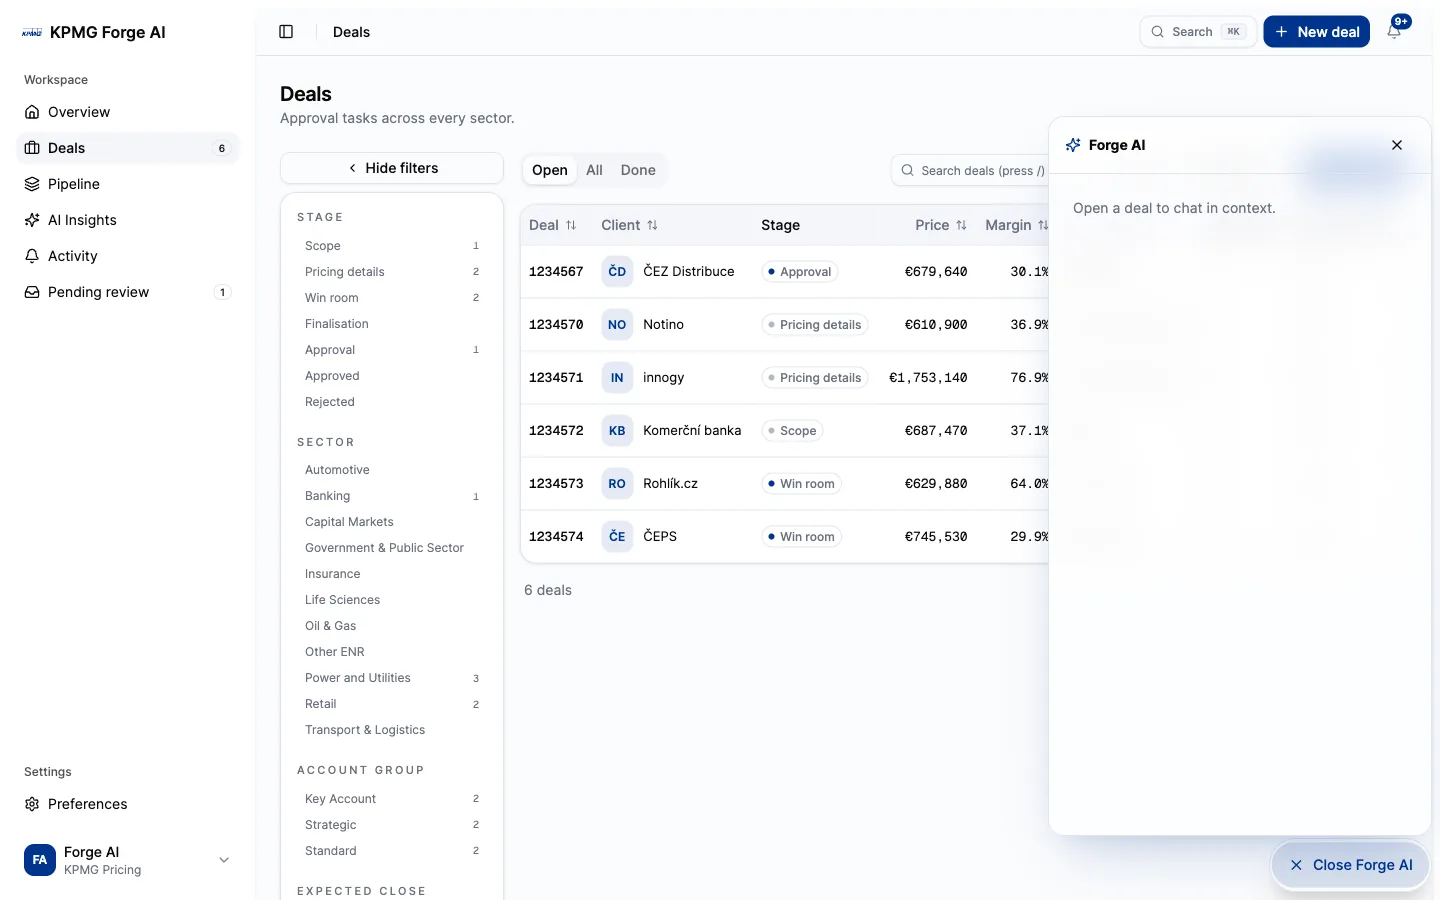Click the Pending review inbox icon

coord(32,292)
